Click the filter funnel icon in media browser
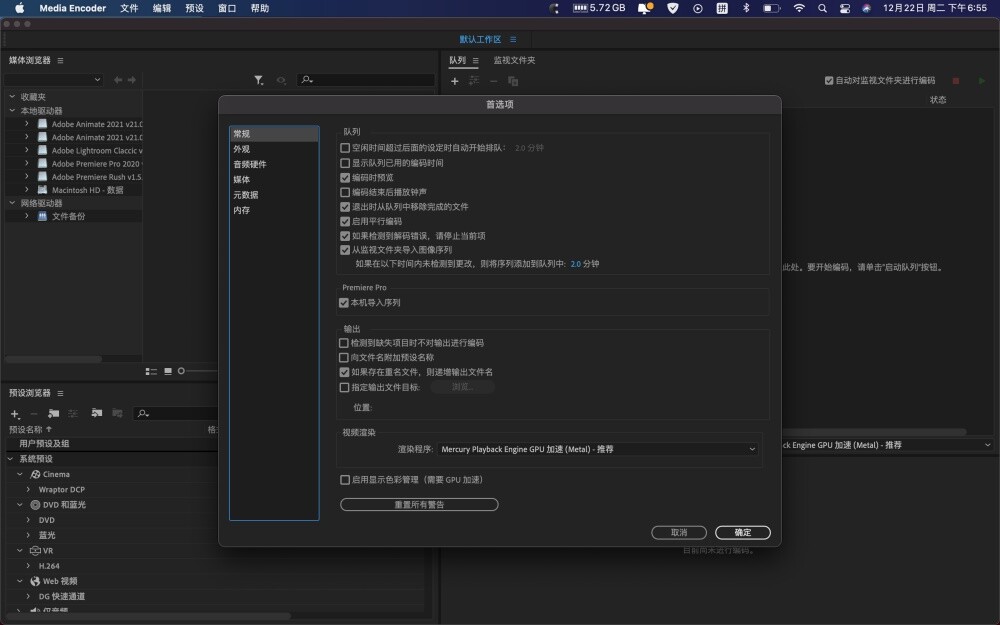Screen dimensions: 1000x625 (258, 80)
